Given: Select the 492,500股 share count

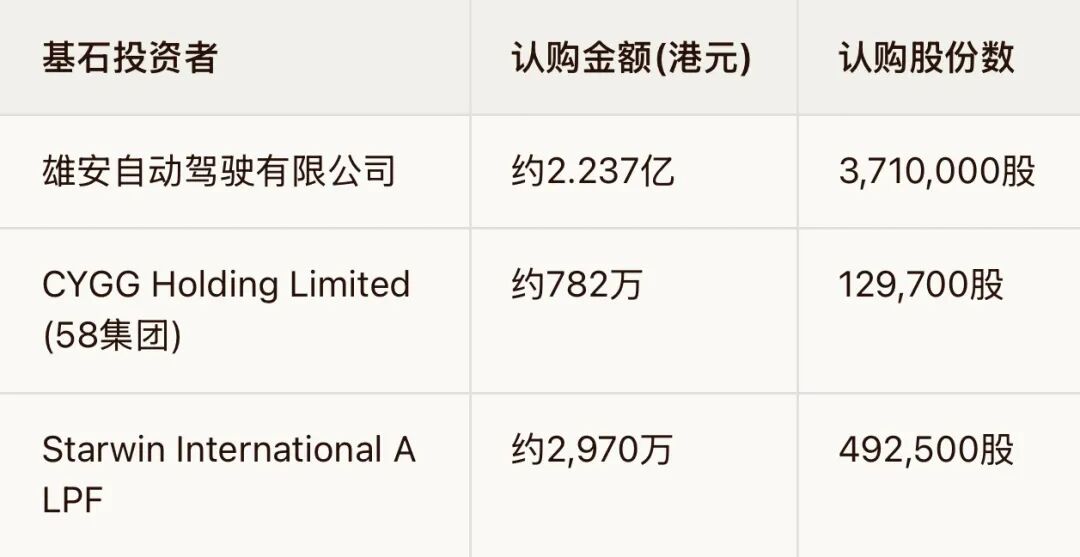Looking at the screenshot, I should [x=926, y=450].
